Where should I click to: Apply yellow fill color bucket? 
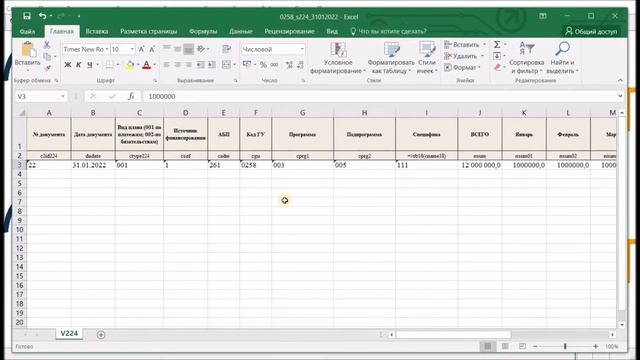[130, 65]
